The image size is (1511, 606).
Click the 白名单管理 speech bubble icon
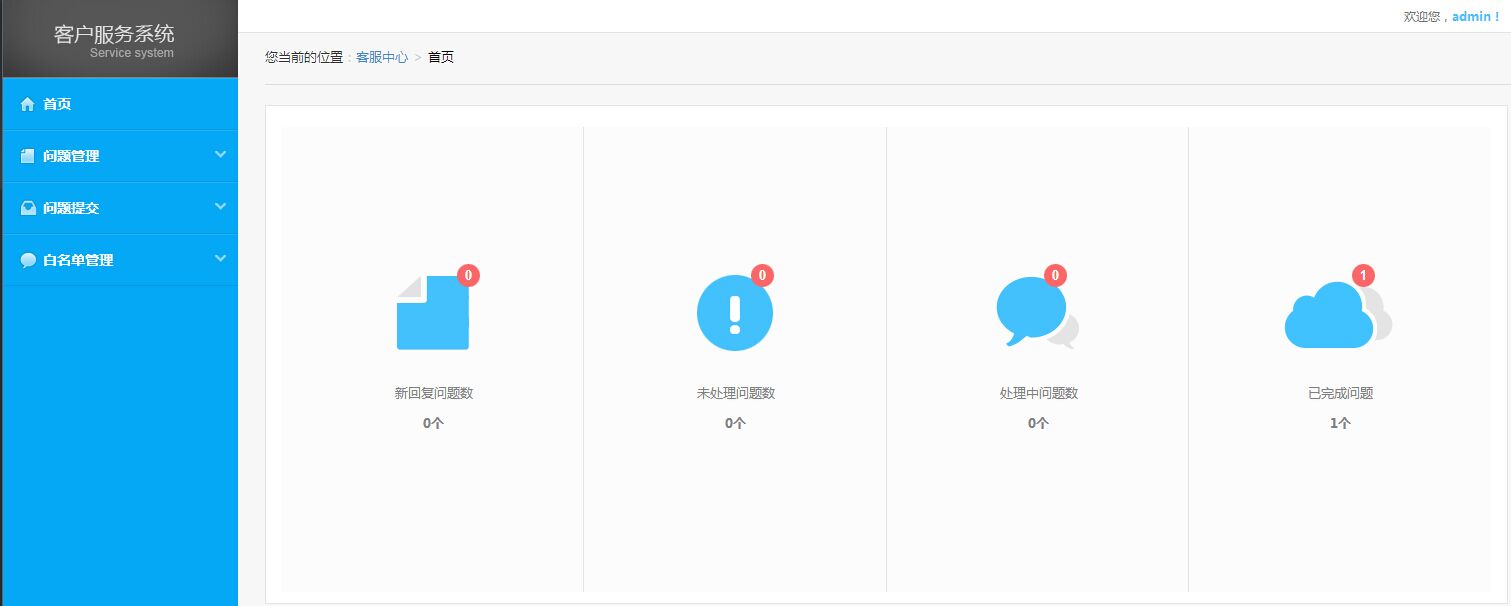click(x=28, y=260)
